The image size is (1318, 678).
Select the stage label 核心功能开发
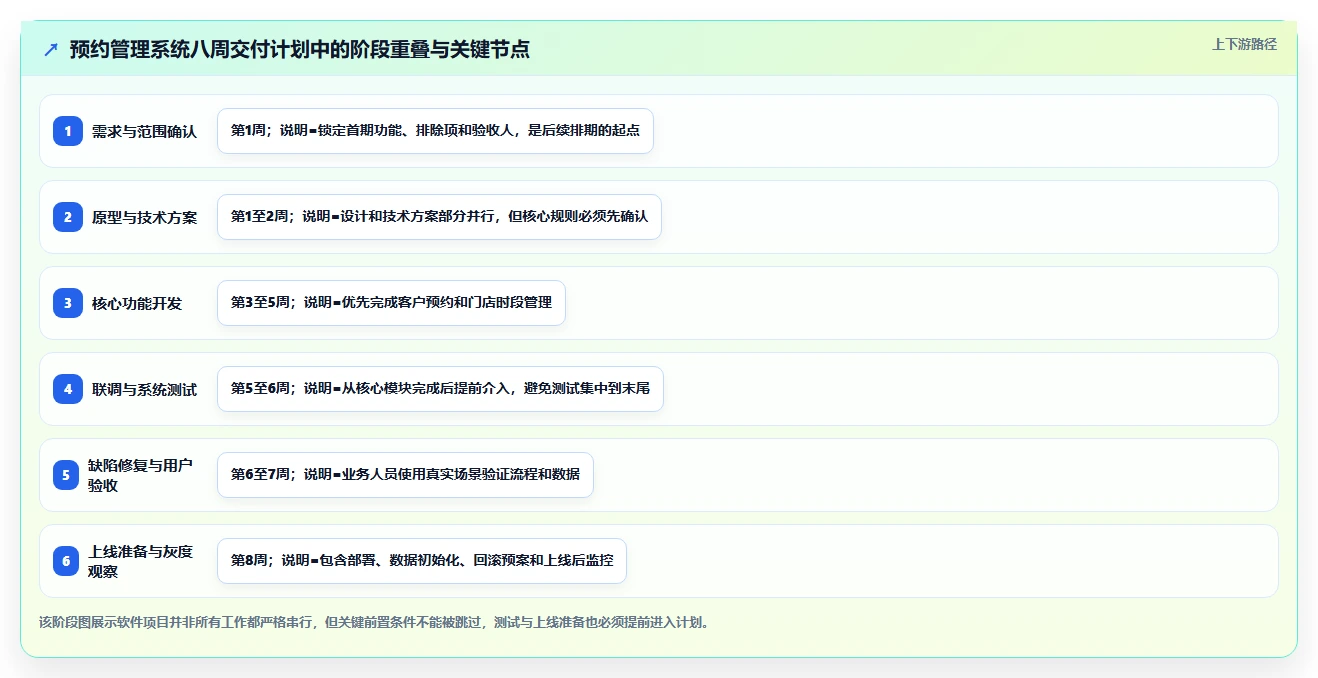click(137, 303)
